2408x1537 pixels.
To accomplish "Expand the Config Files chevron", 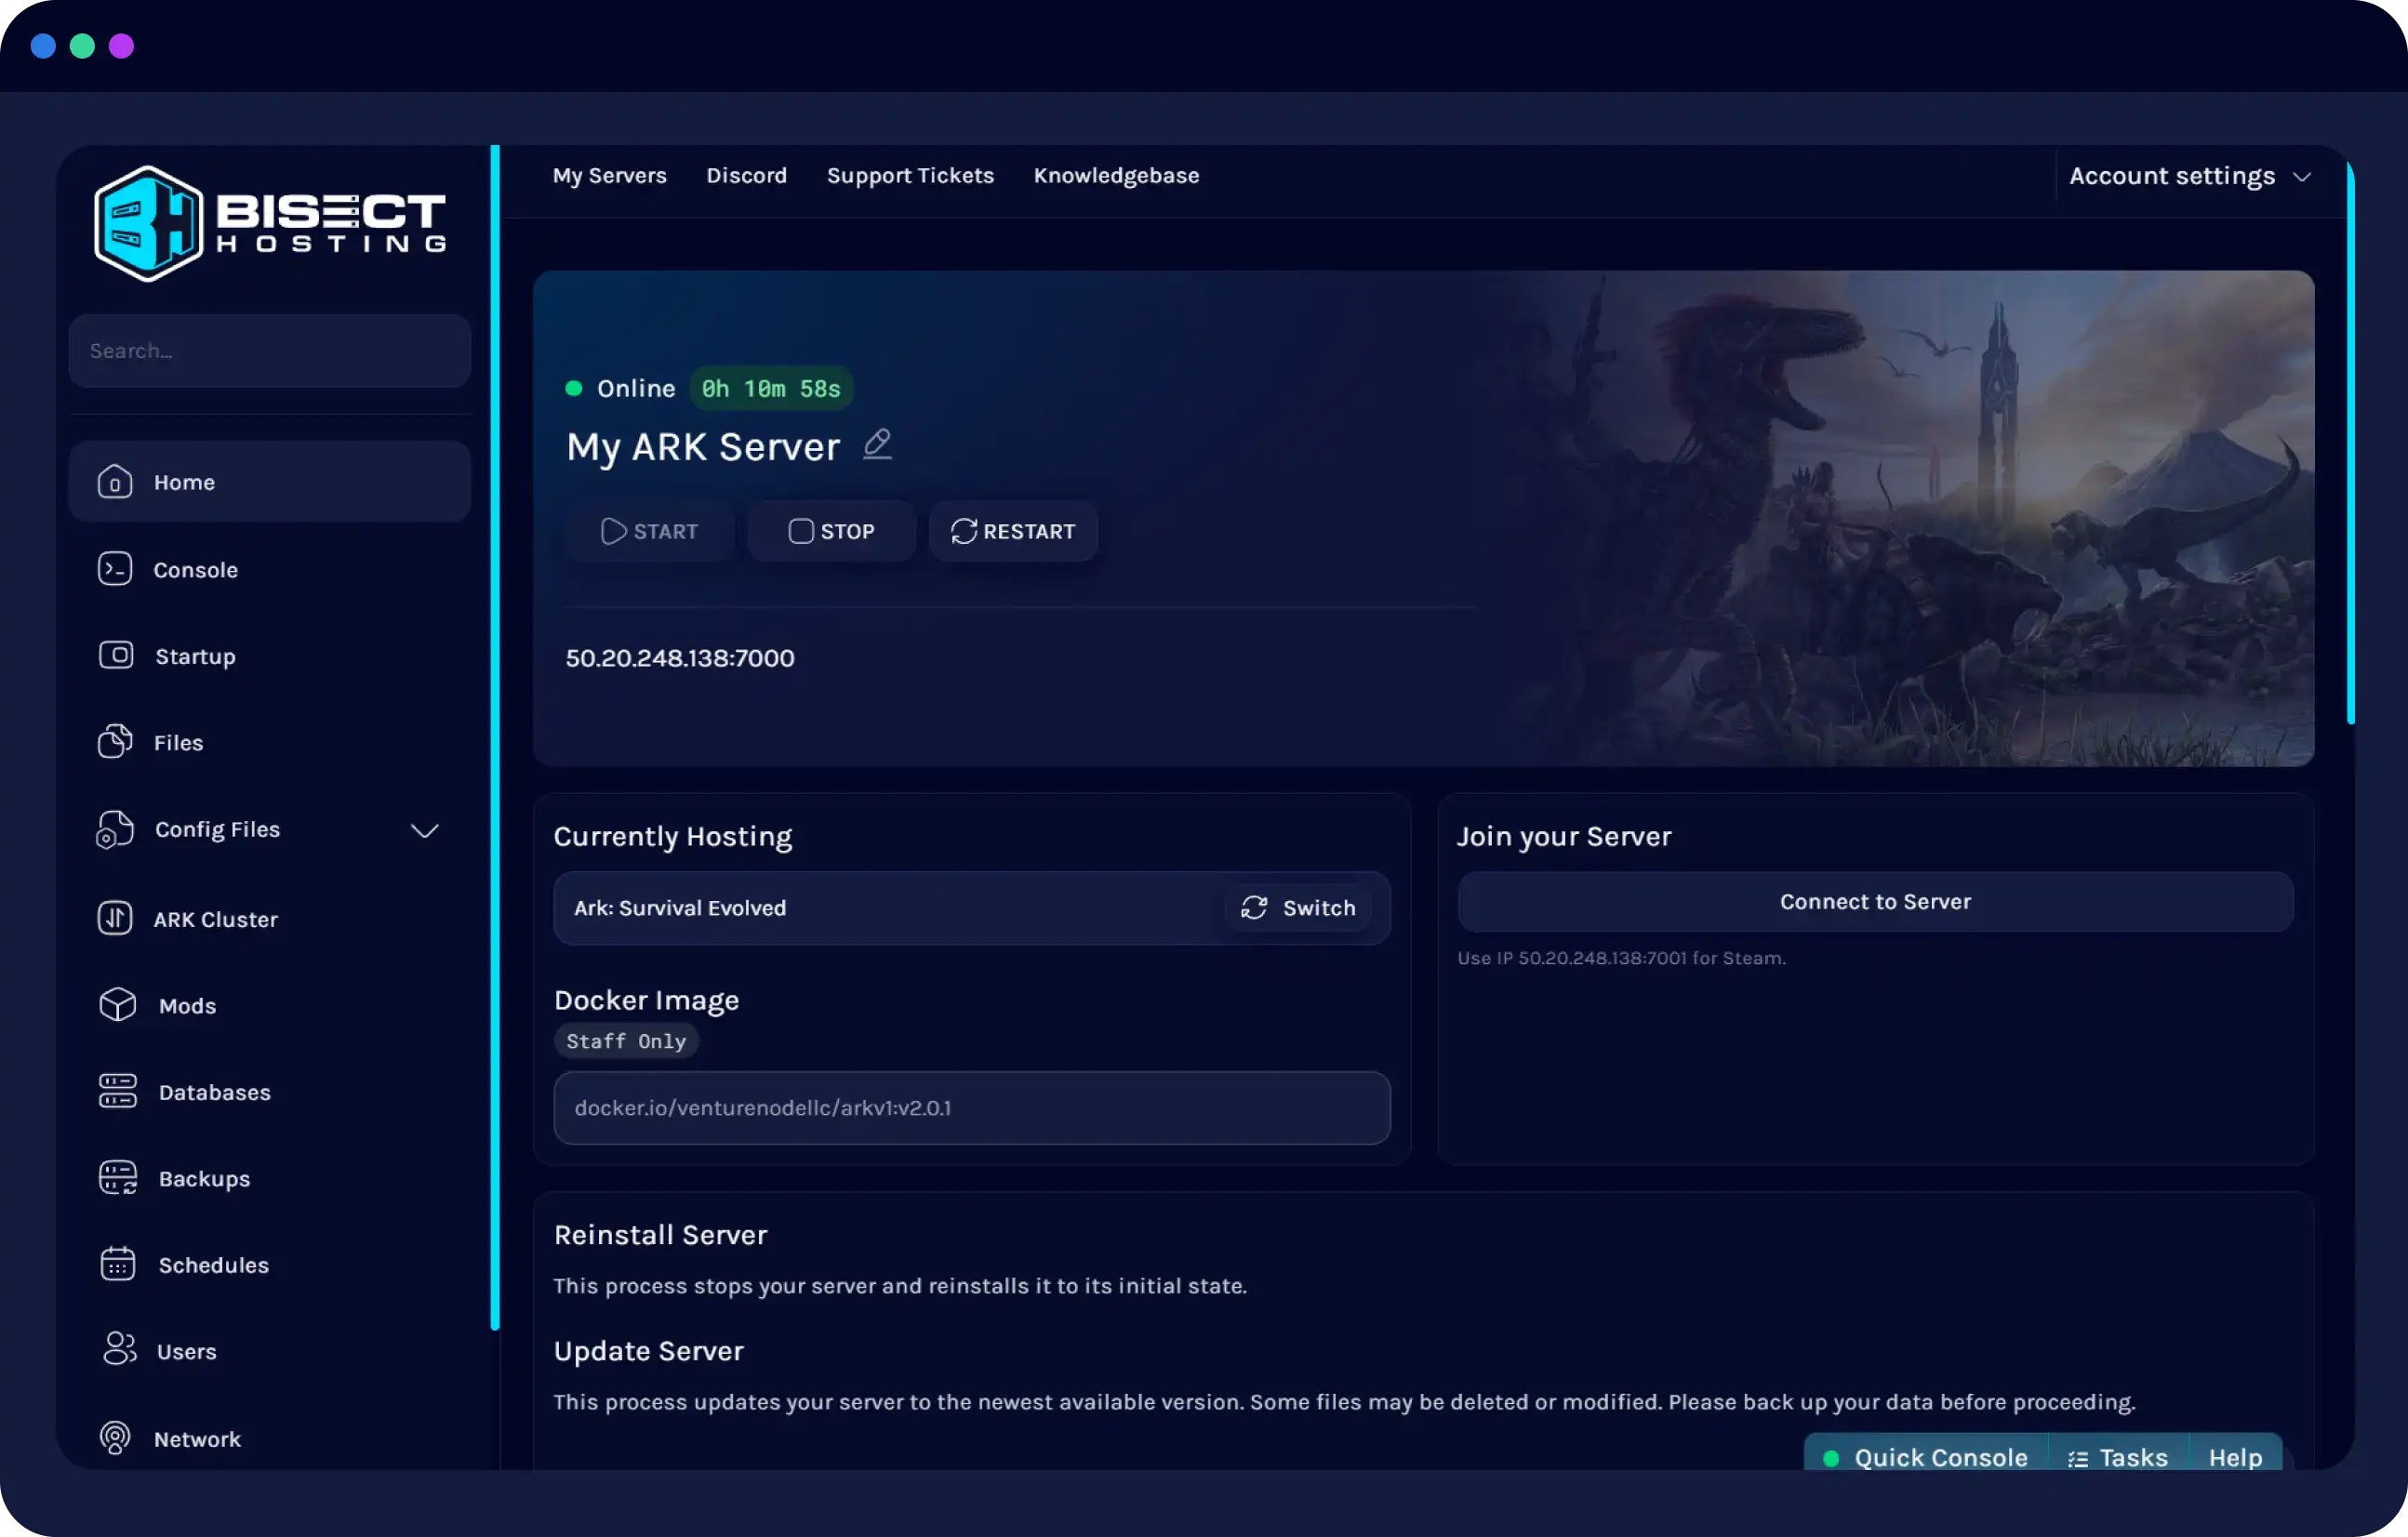I will coord(425,830).
